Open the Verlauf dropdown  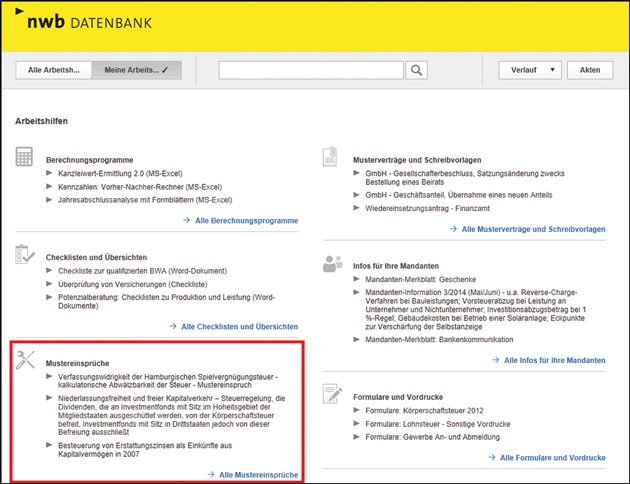tap(530, 70)
